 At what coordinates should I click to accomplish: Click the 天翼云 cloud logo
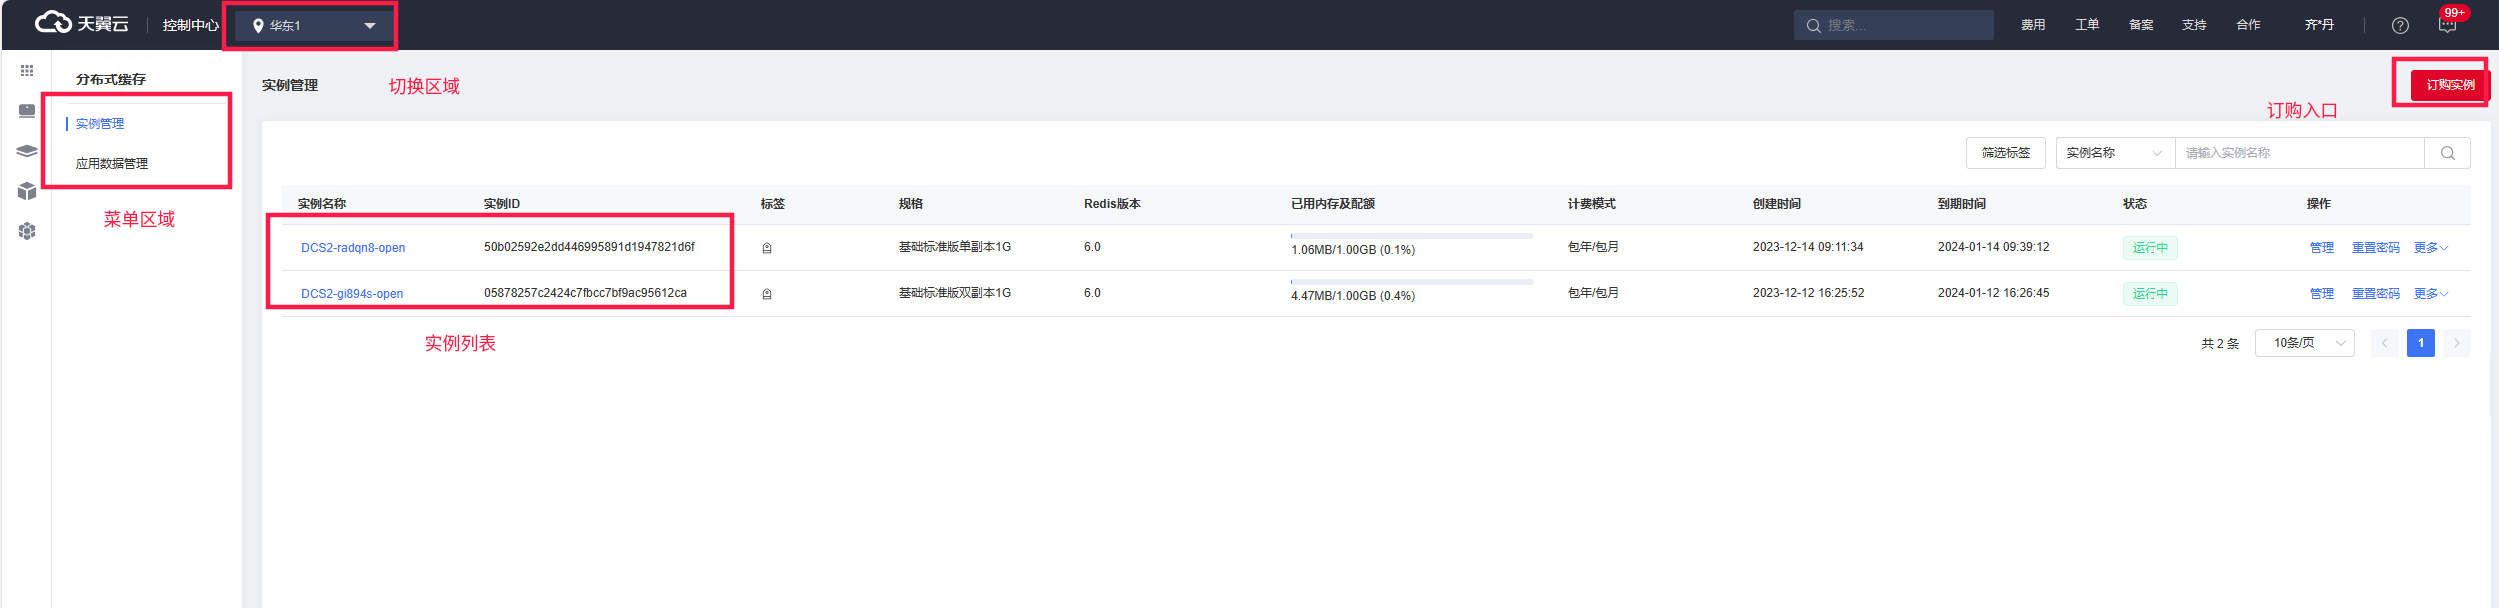[x=81, y=24]
